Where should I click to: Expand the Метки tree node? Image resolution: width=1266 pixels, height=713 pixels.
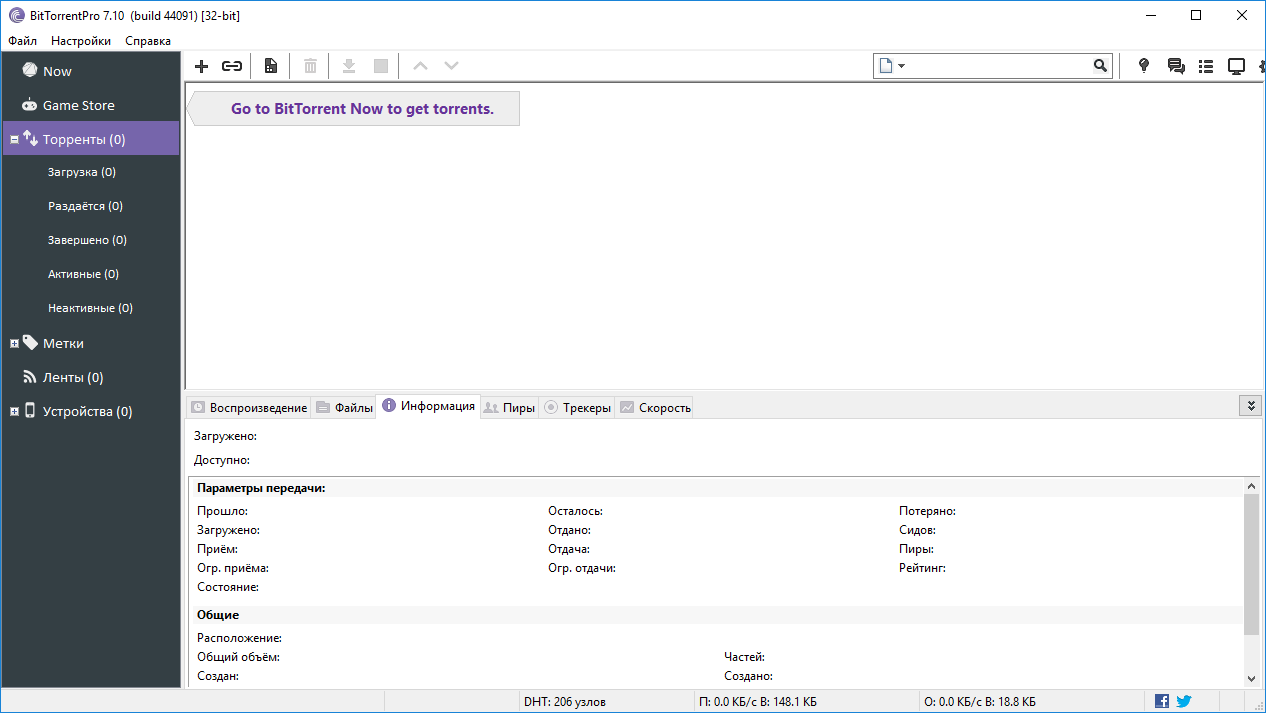click(x=14, y=343)
